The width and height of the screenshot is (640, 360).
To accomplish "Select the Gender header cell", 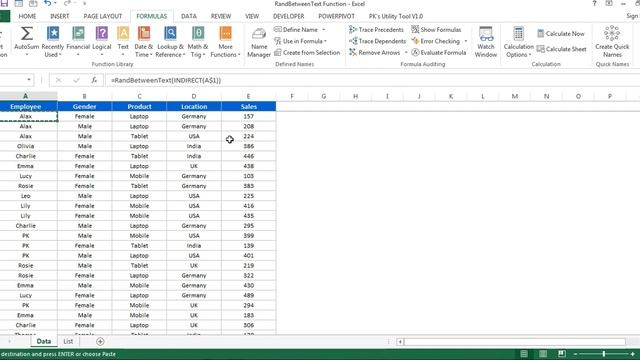I will 84,107.
